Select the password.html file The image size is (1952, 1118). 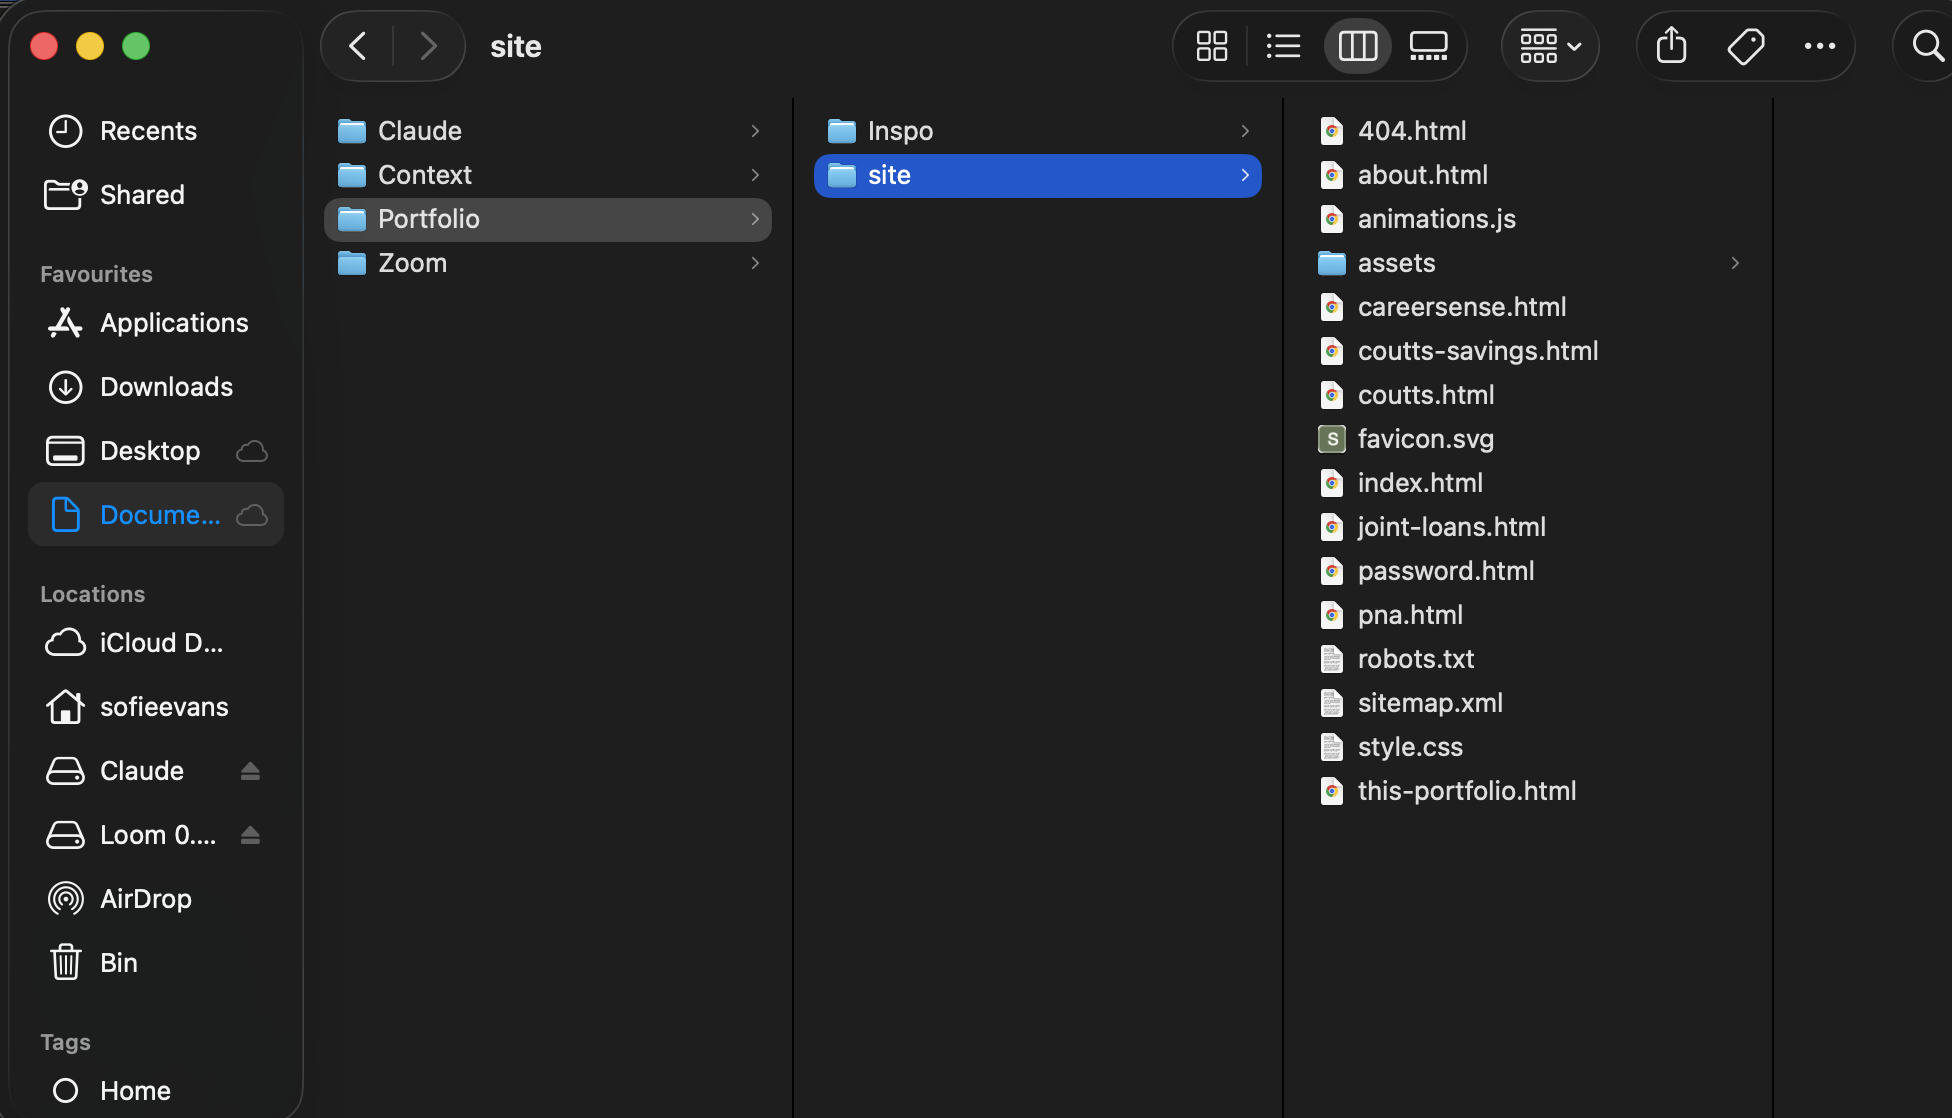click(x=1527, y=571)
